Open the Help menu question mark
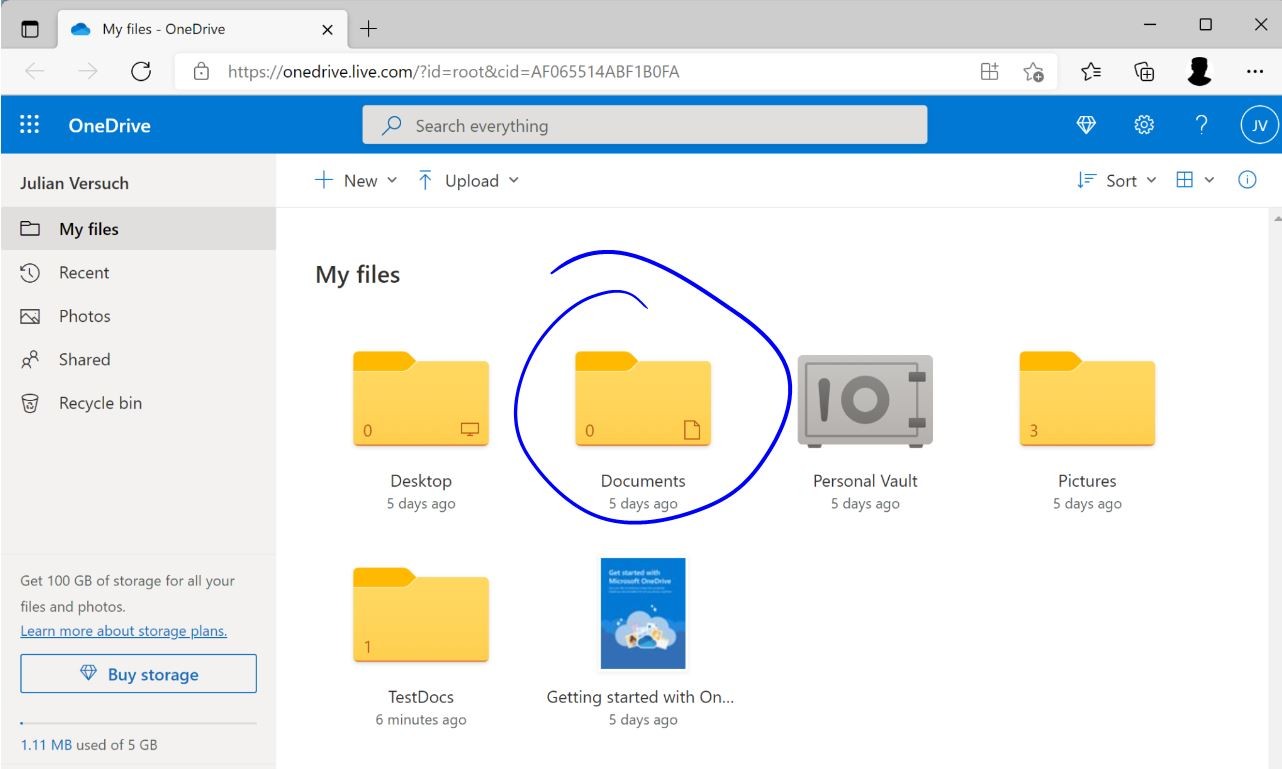This screenshot has width=1282, height=769. pyautogui.click(x=1201, y=124)
